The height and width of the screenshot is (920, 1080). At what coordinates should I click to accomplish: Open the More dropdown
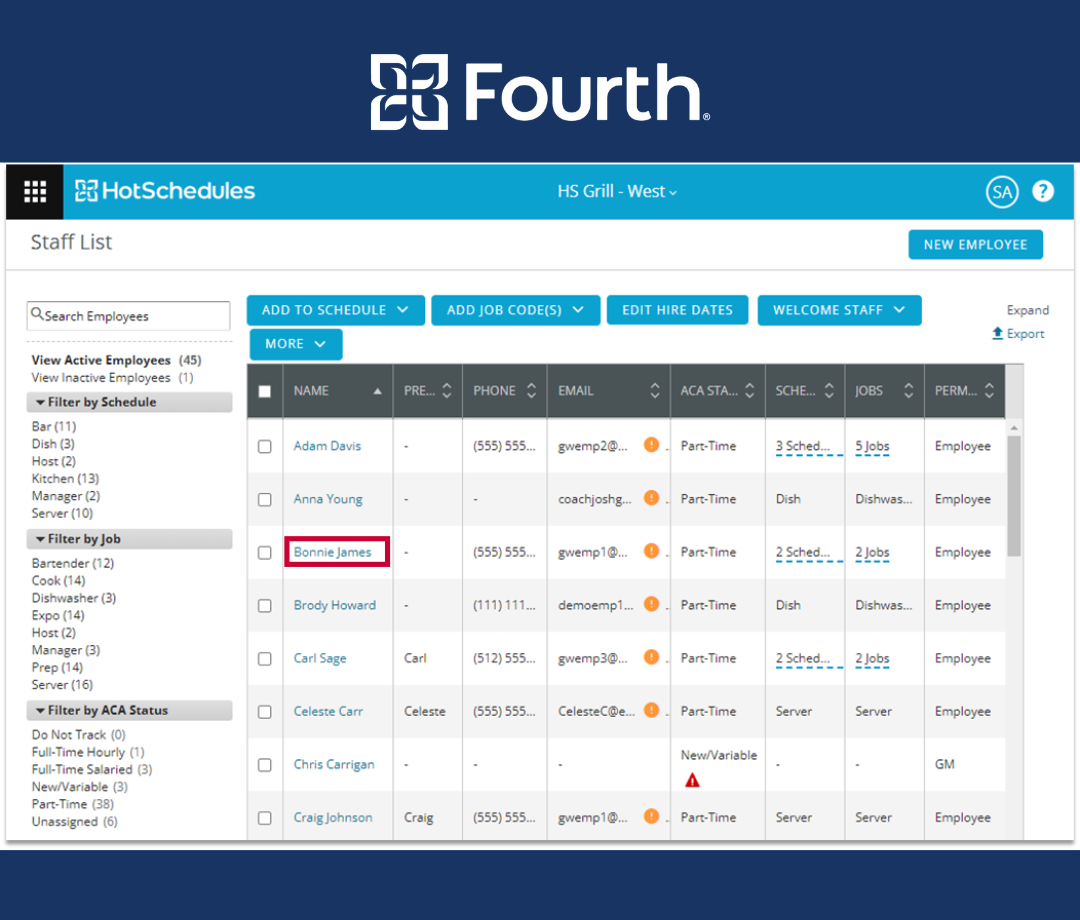pyautogui.click(x=295, y=344)
